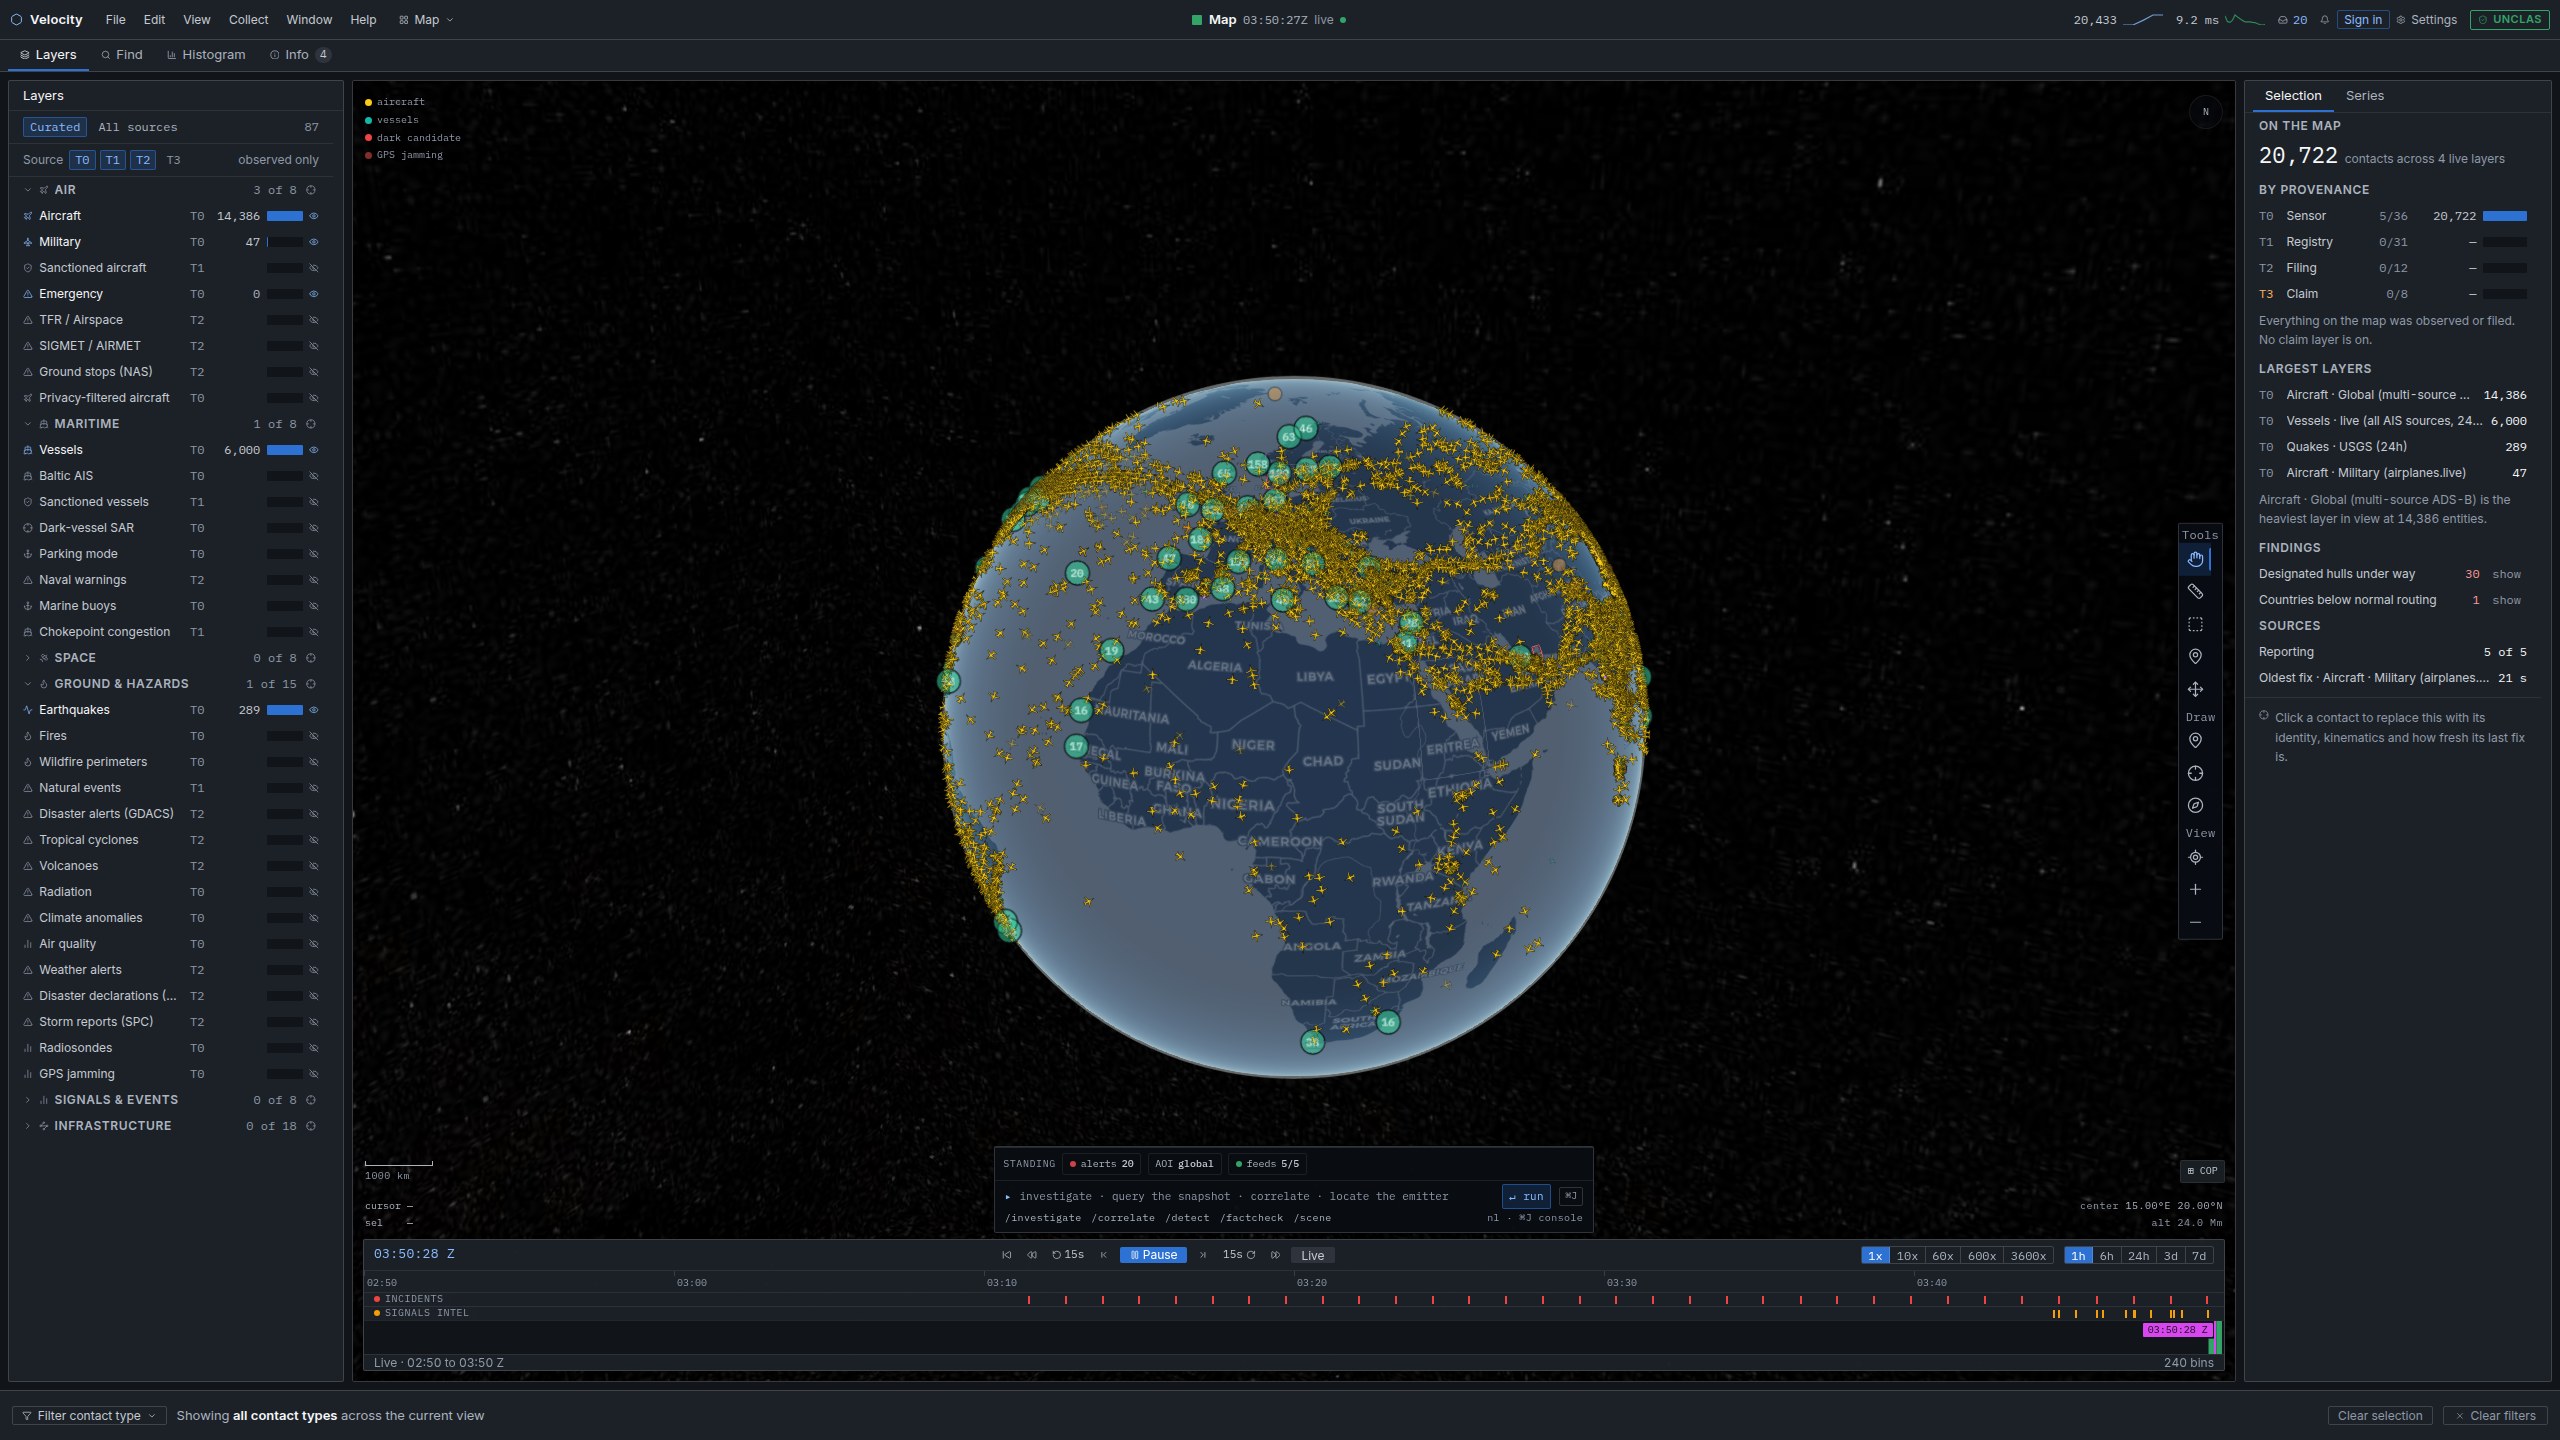Click the pin tool under Tools
Screen dimensions: 2560x1440
coord(2195,657)
